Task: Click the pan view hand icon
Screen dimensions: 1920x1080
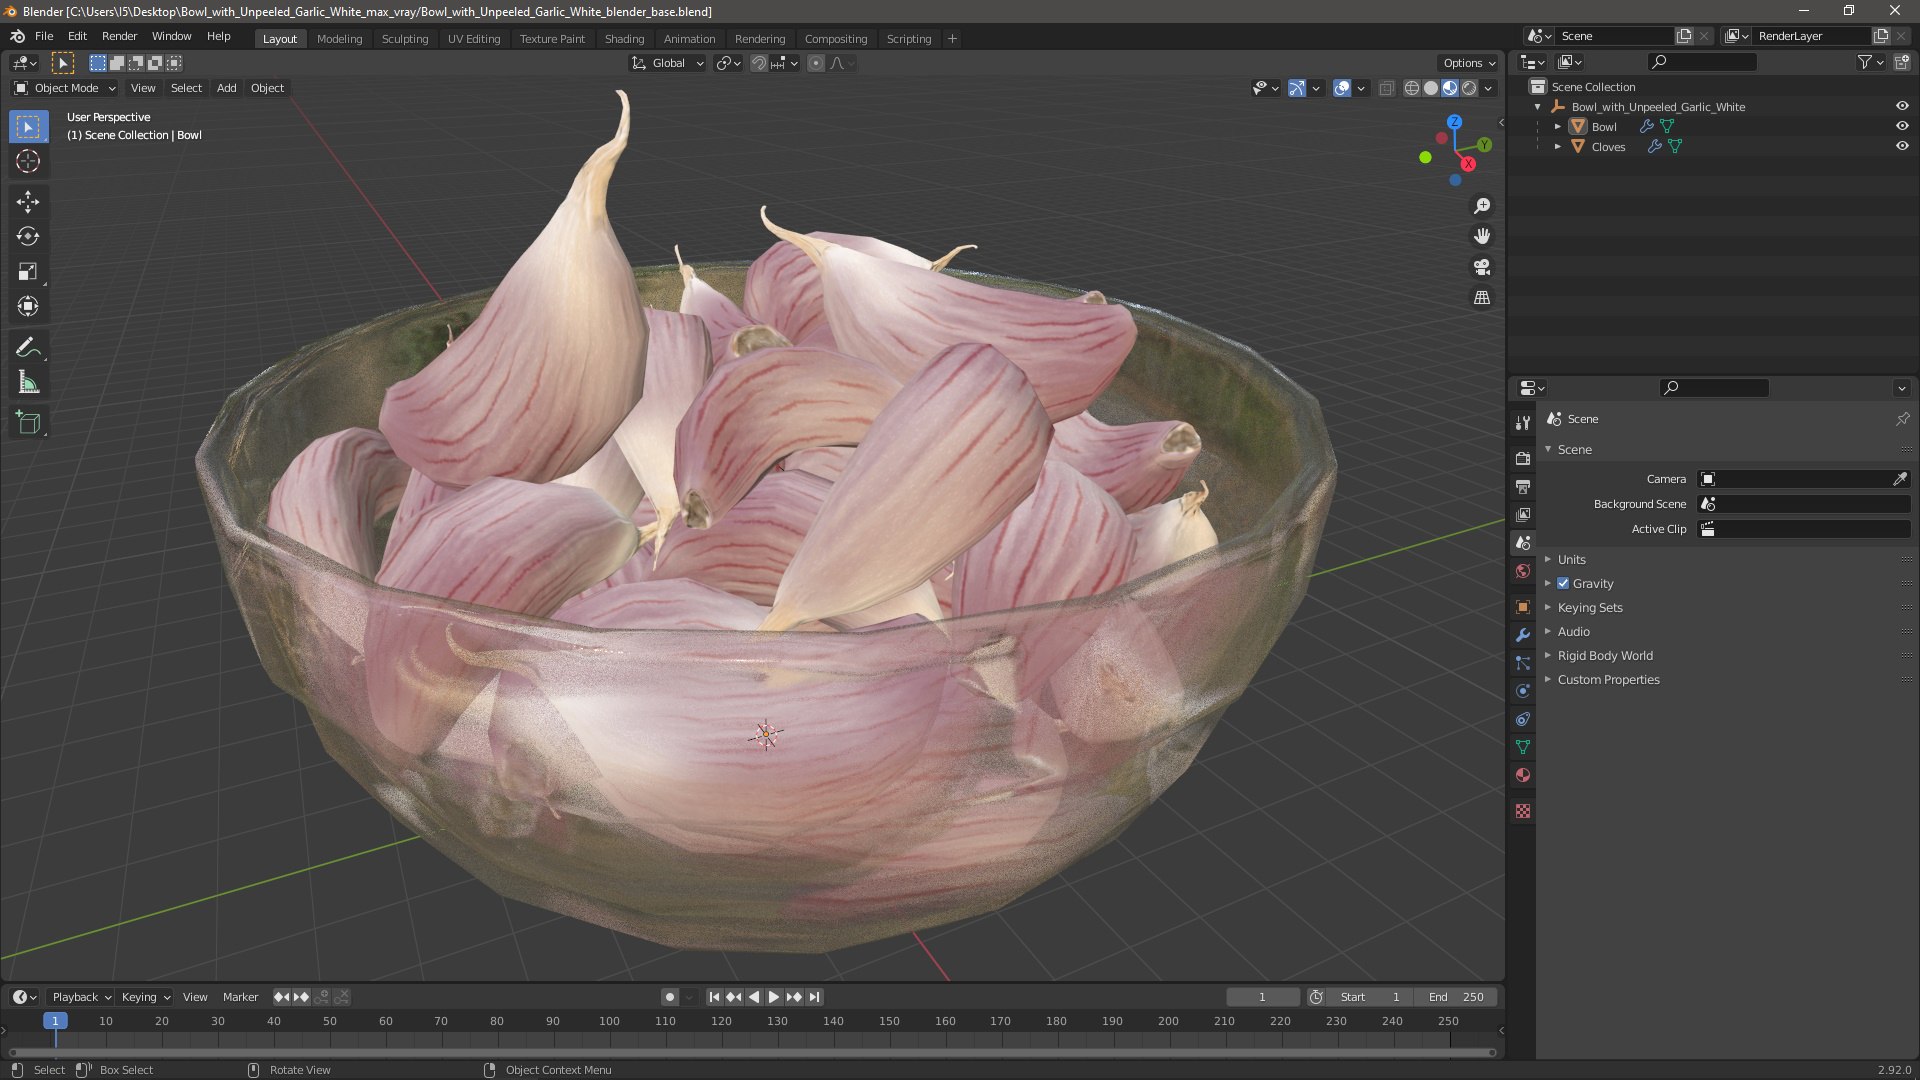Action: click(x=1482, y=236)
